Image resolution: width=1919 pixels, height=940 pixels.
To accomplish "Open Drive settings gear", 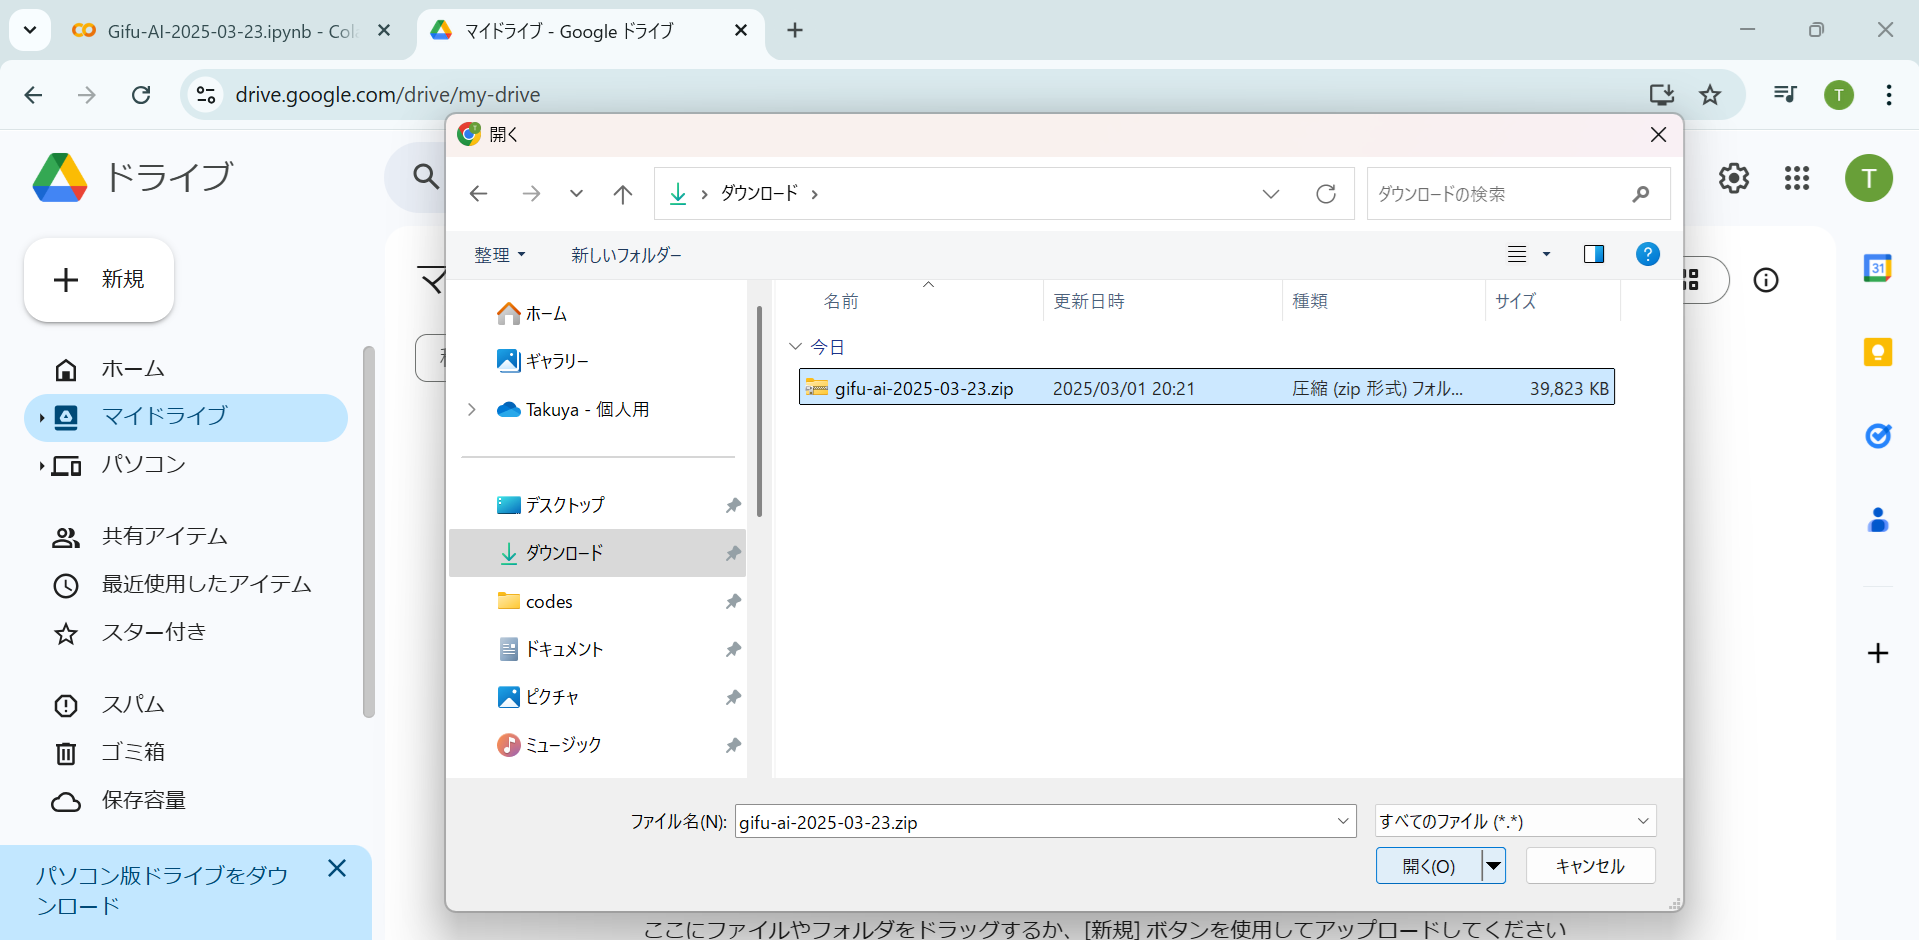I will coord(1734,178).
